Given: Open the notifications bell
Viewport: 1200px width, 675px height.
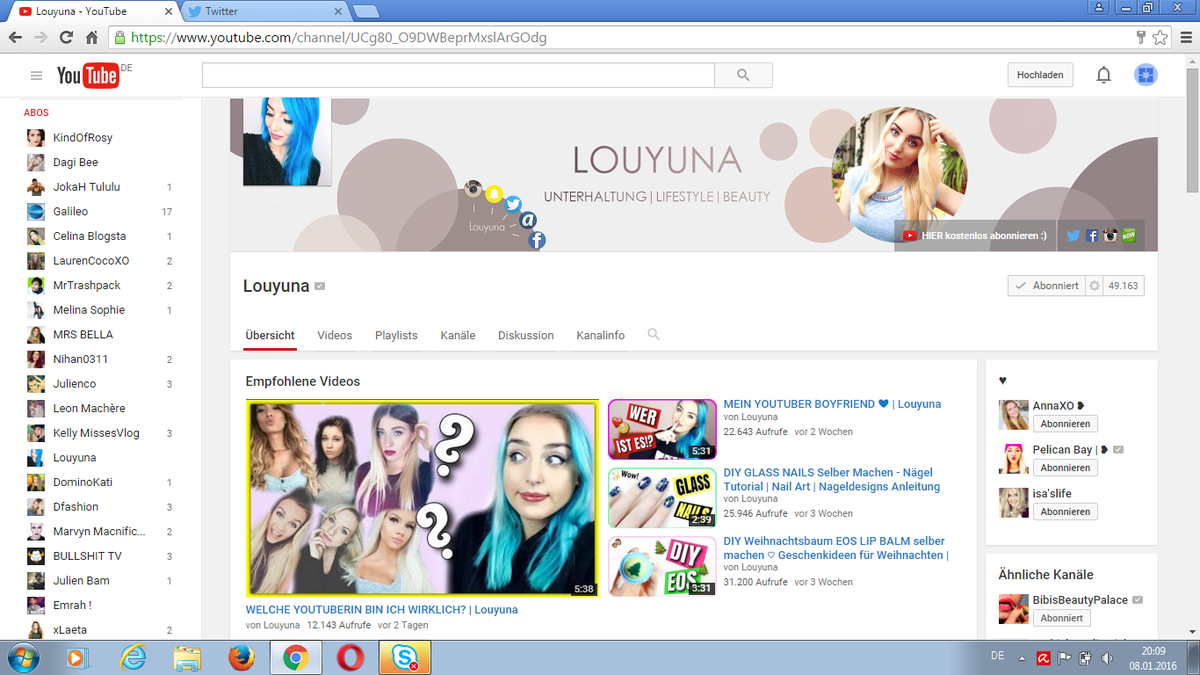Looking at the screenshot, I should [1104, 75].
